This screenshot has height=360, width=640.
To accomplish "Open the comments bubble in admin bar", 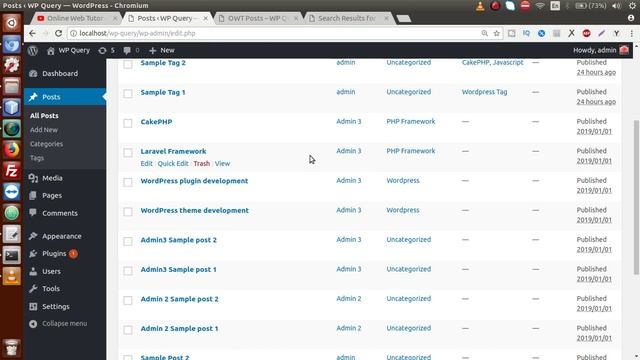I will click(127, 51).
